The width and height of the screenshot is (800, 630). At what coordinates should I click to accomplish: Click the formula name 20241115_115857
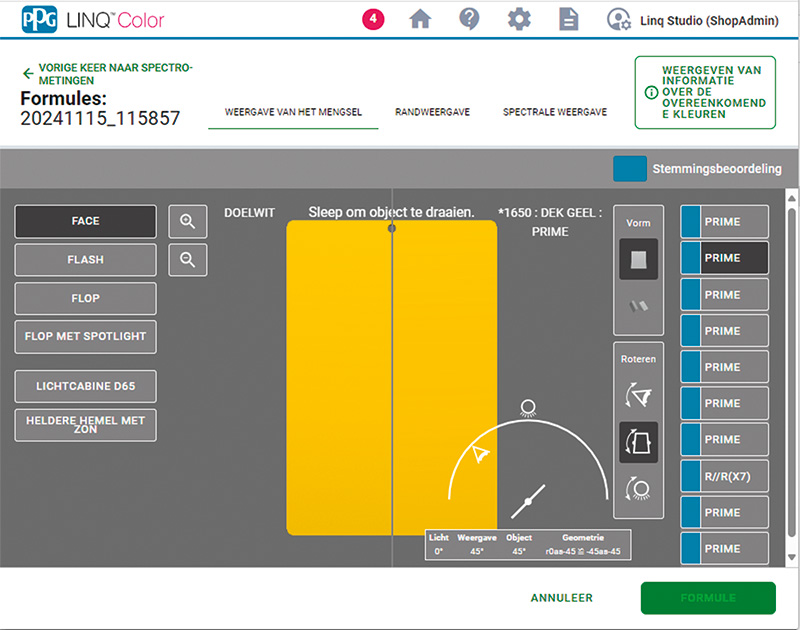[100, 118]
